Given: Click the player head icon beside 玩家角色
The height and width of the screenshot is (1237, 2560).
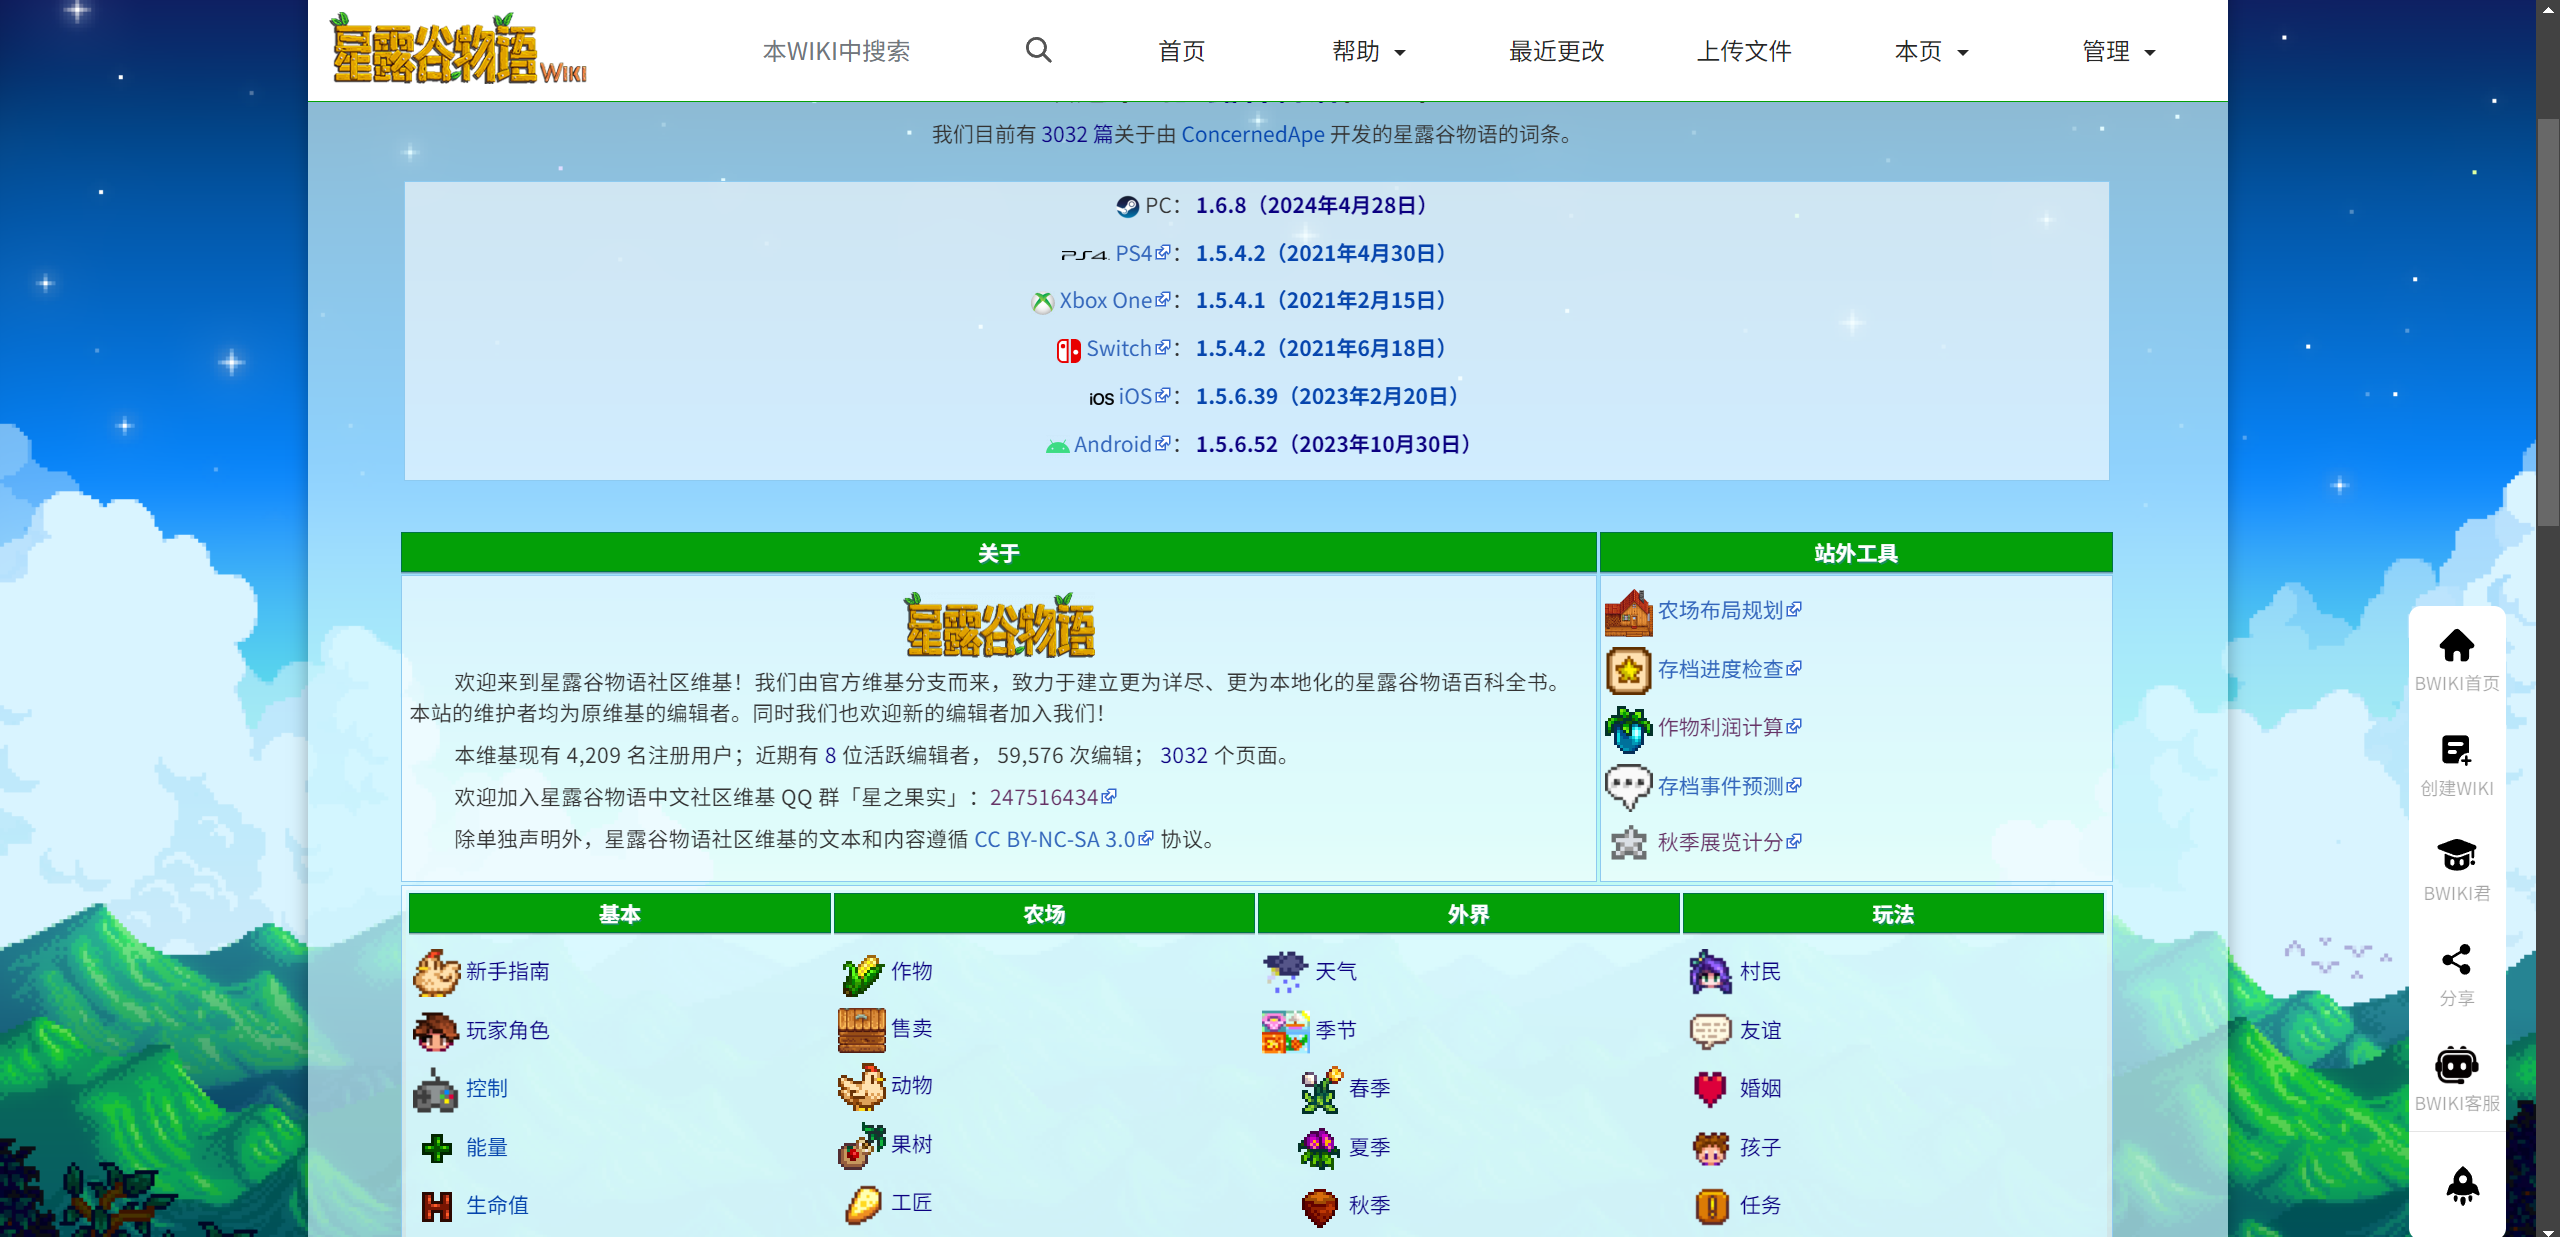Looking at the screenshot, I should (436, 1031).
